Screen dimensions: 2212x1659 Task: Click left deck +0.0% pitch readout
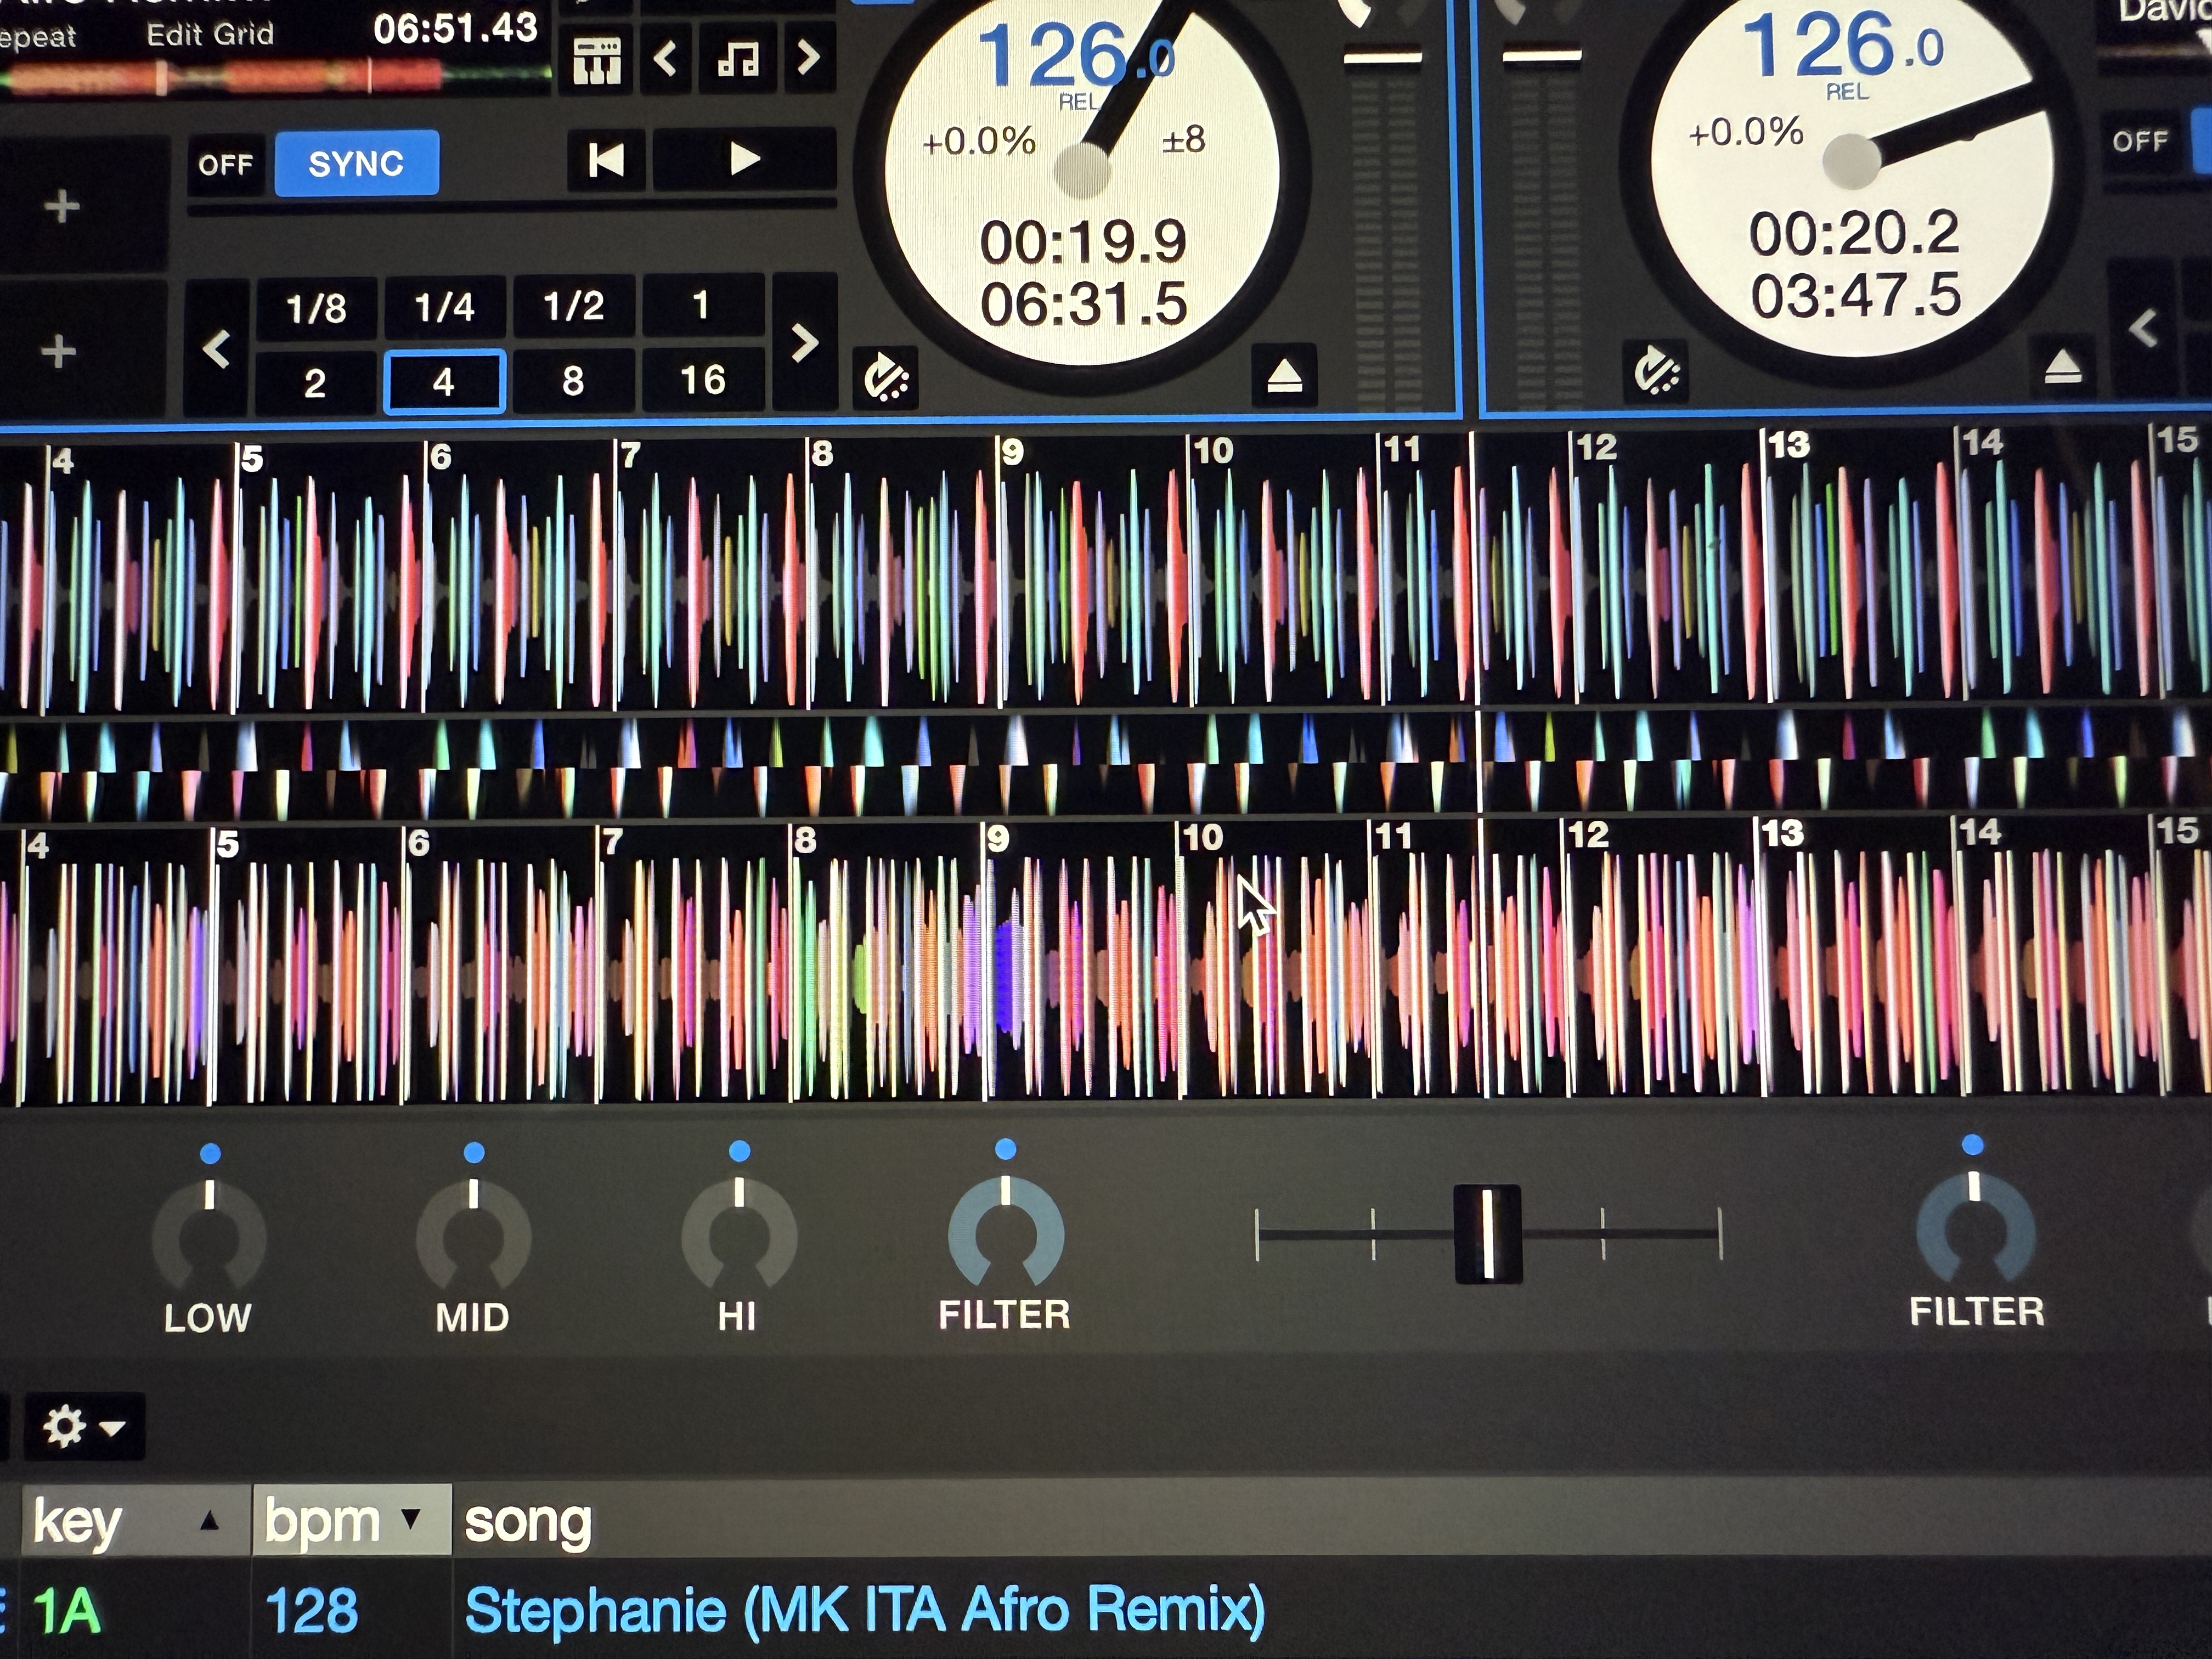tap(978, 142)
